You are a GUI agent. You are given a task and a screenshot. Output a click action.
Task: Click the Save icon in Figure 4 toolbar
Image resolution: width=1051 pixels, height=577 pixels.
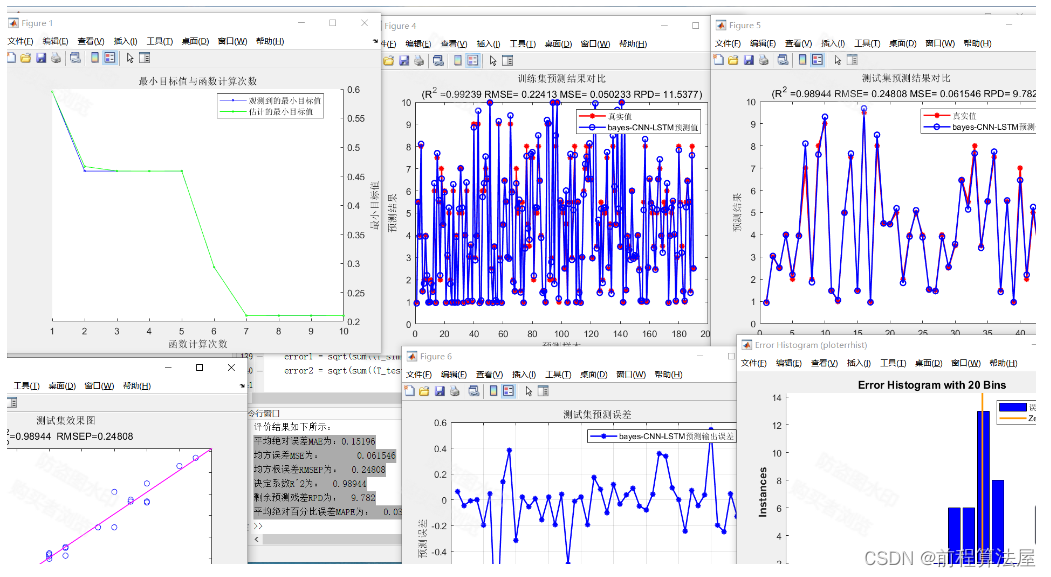[x=402, y=60]
